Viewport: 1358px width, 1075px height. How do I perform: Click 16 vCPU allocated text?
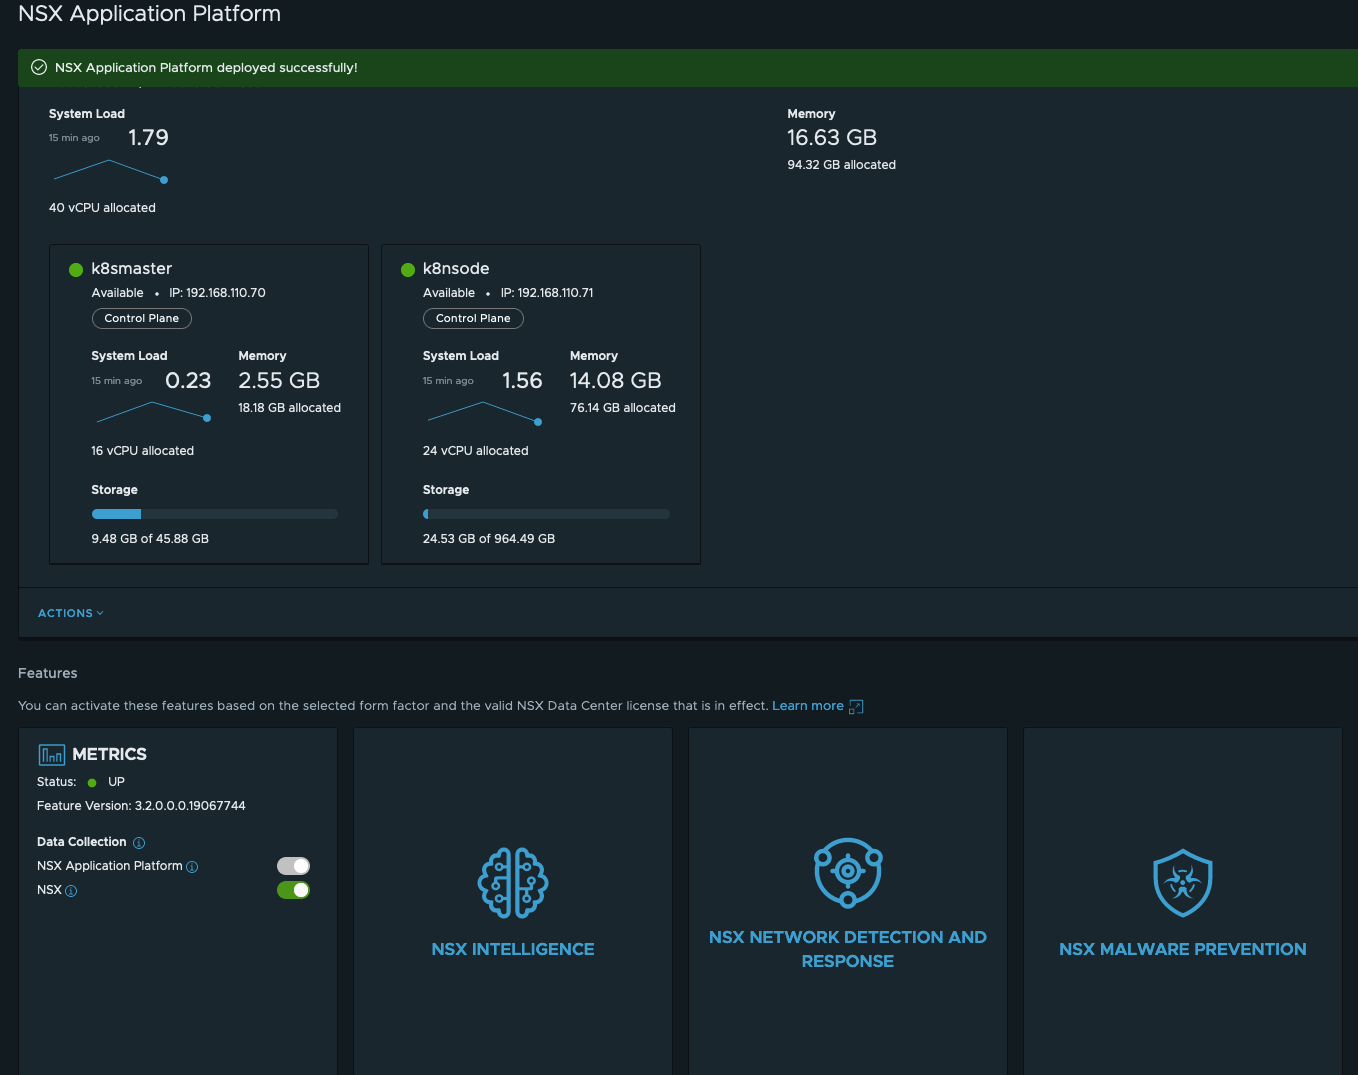(x=142, y=451)
